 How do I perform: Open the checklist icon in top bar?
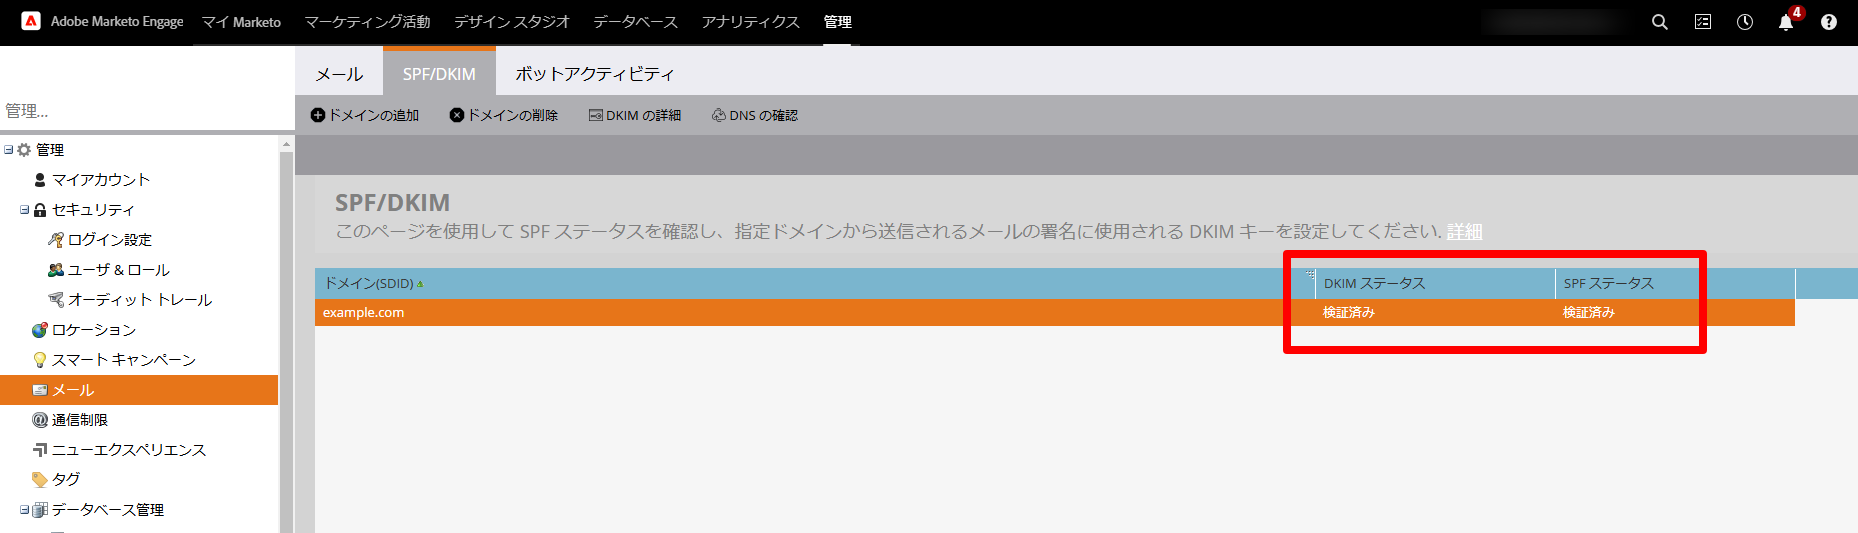coord(1703,22)
